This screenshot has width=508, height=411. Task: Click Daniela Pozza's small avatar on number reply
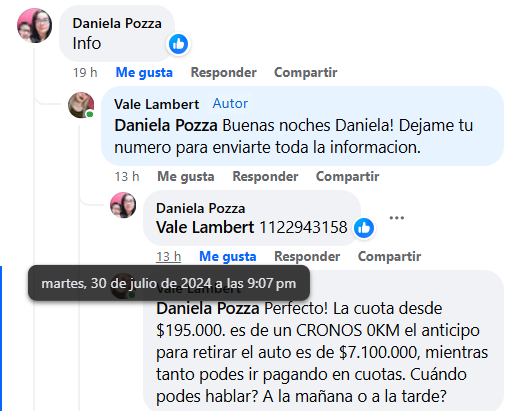click(x=123, y=205)
